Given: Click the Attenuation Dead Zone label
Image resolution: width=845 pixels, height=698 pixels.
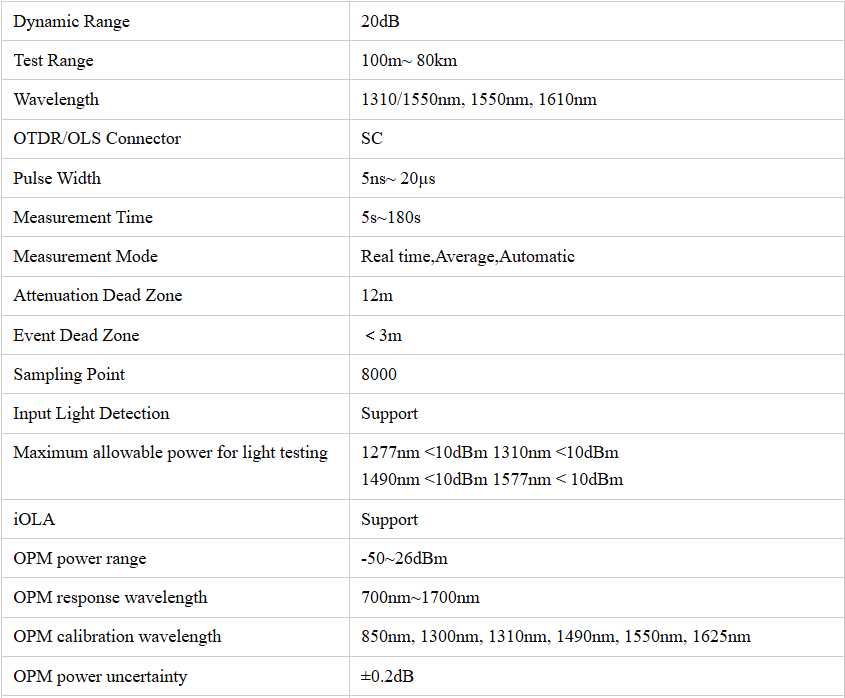Looking at the screenshot, I should [x=98, y=295].
